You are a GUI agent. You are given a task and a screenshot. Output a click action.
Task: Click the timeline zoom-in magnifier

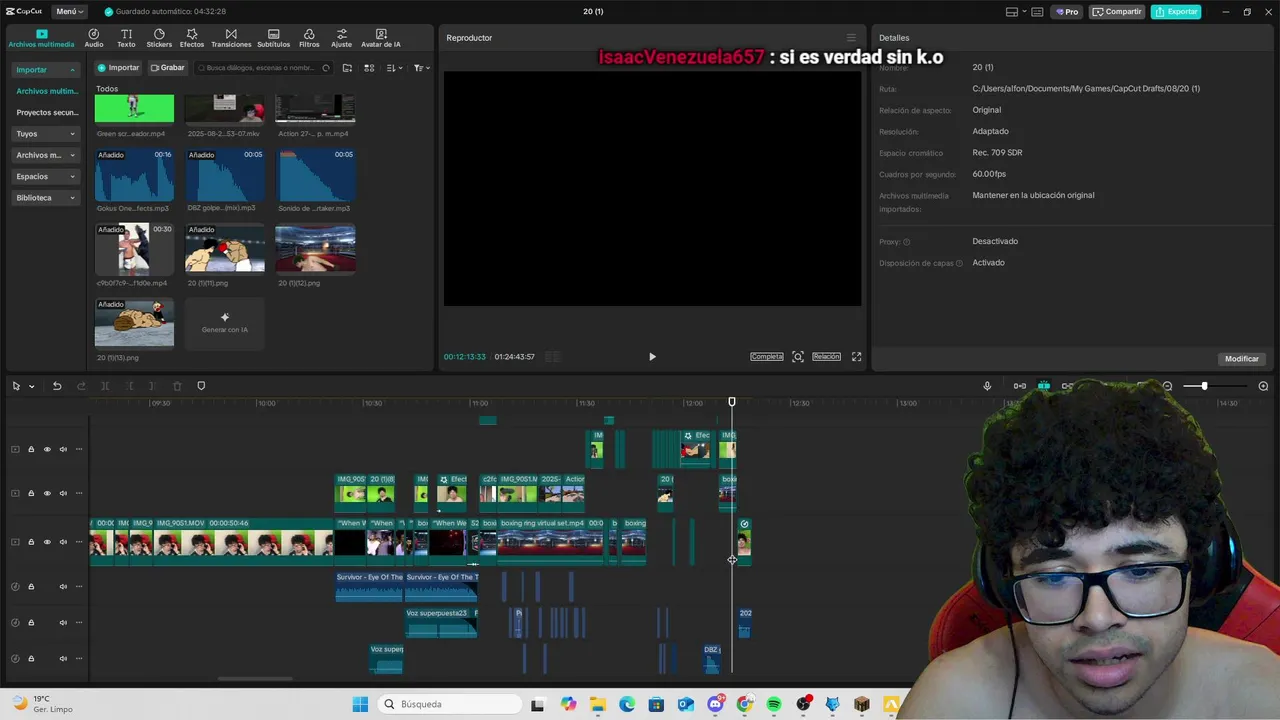coord(1263,386)
